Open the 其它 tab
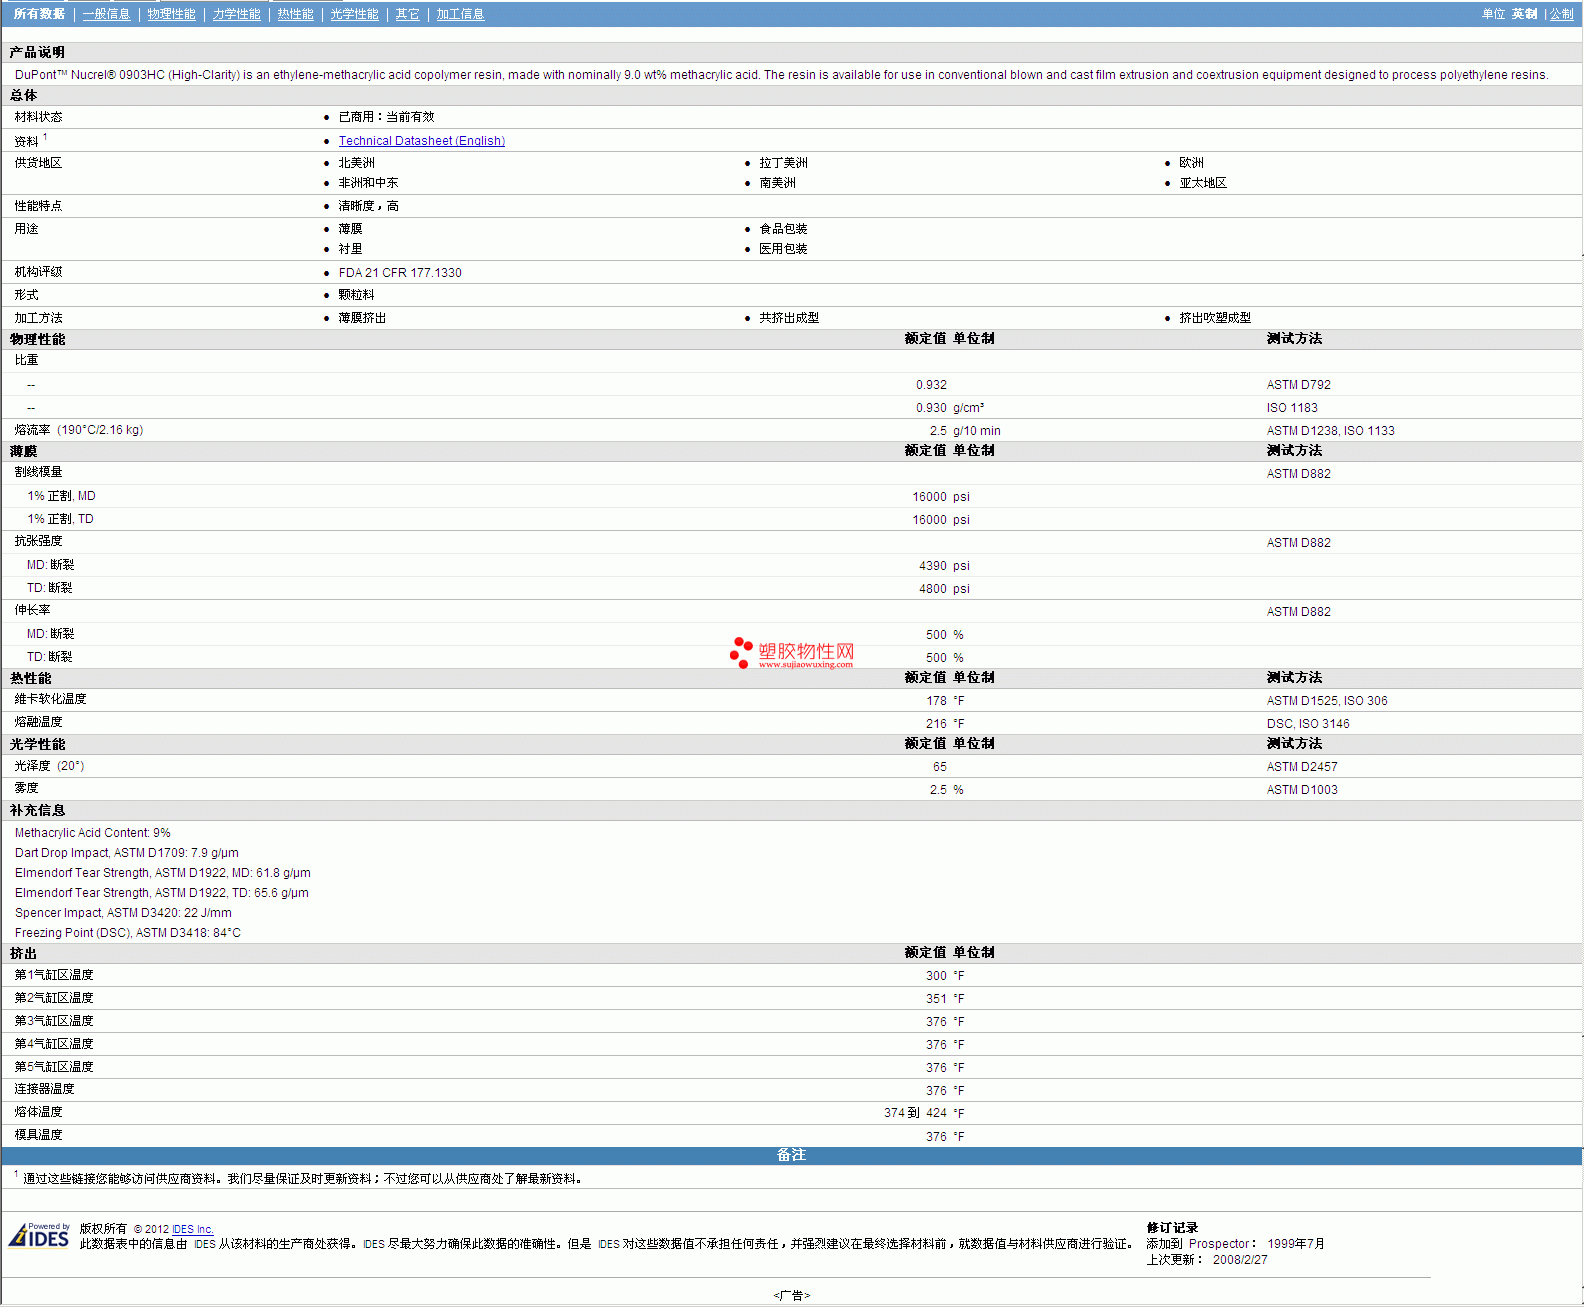 (407, 14)
